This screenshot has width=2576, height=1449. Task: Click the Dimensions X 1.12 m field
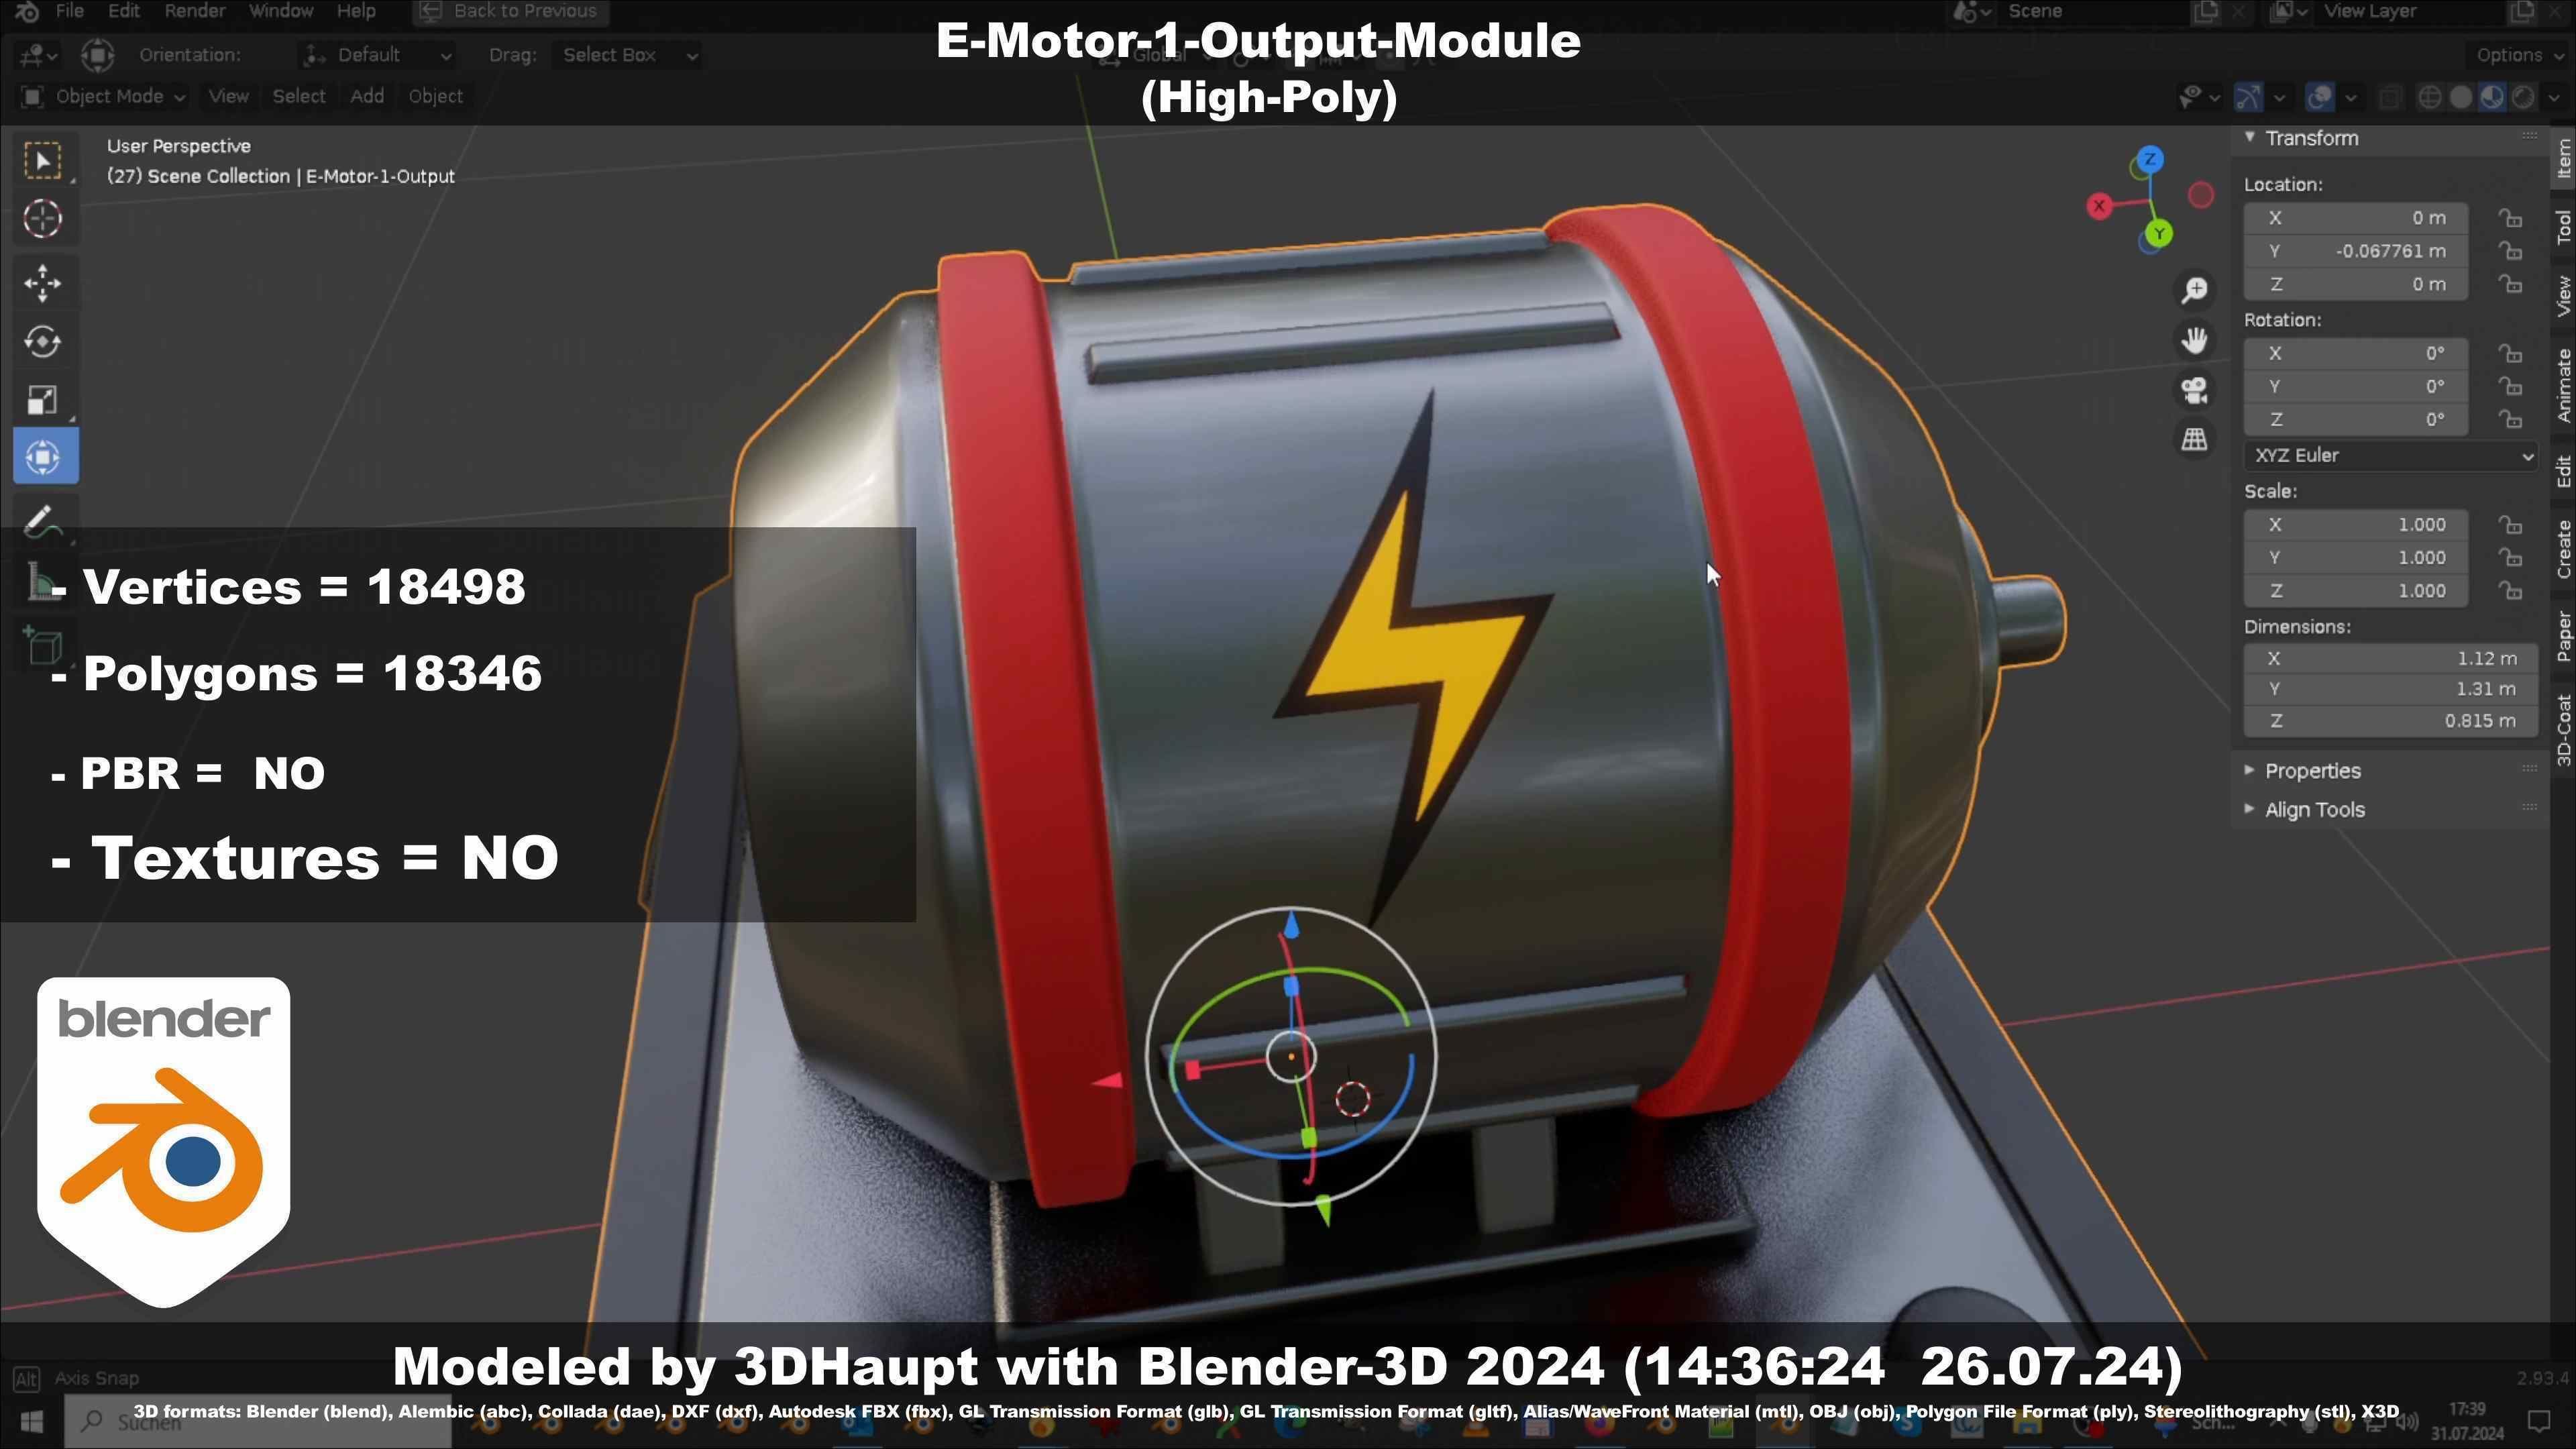pyautogui.click(x=2390, y=659)
